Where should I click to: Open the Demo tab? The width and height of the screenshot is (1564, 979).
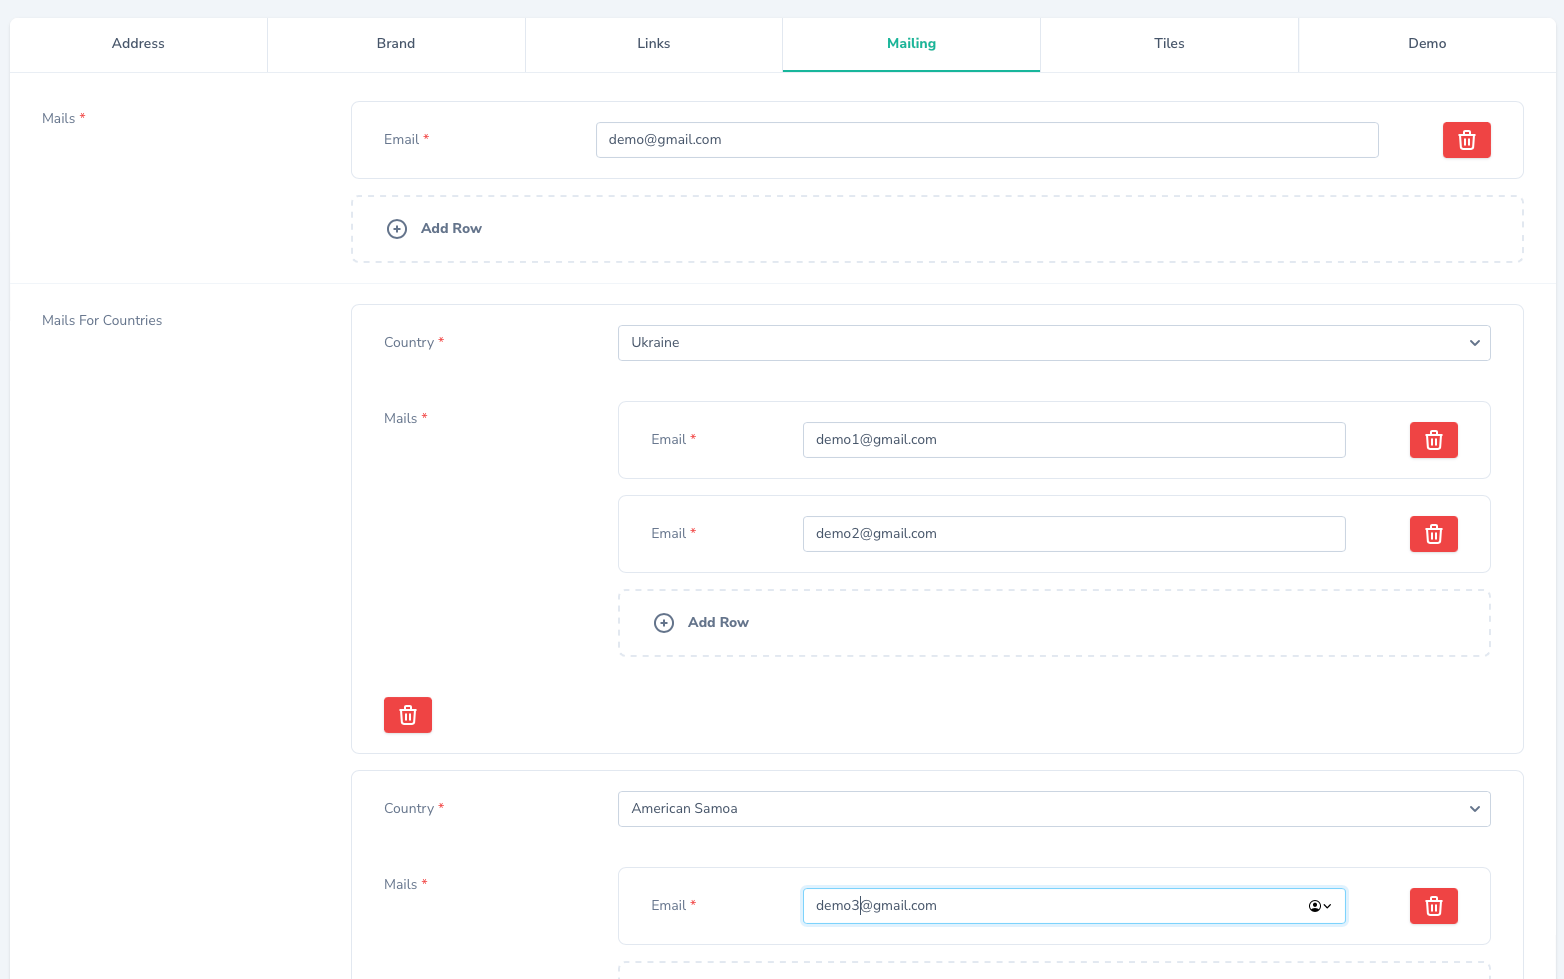tap(1427, 44)
